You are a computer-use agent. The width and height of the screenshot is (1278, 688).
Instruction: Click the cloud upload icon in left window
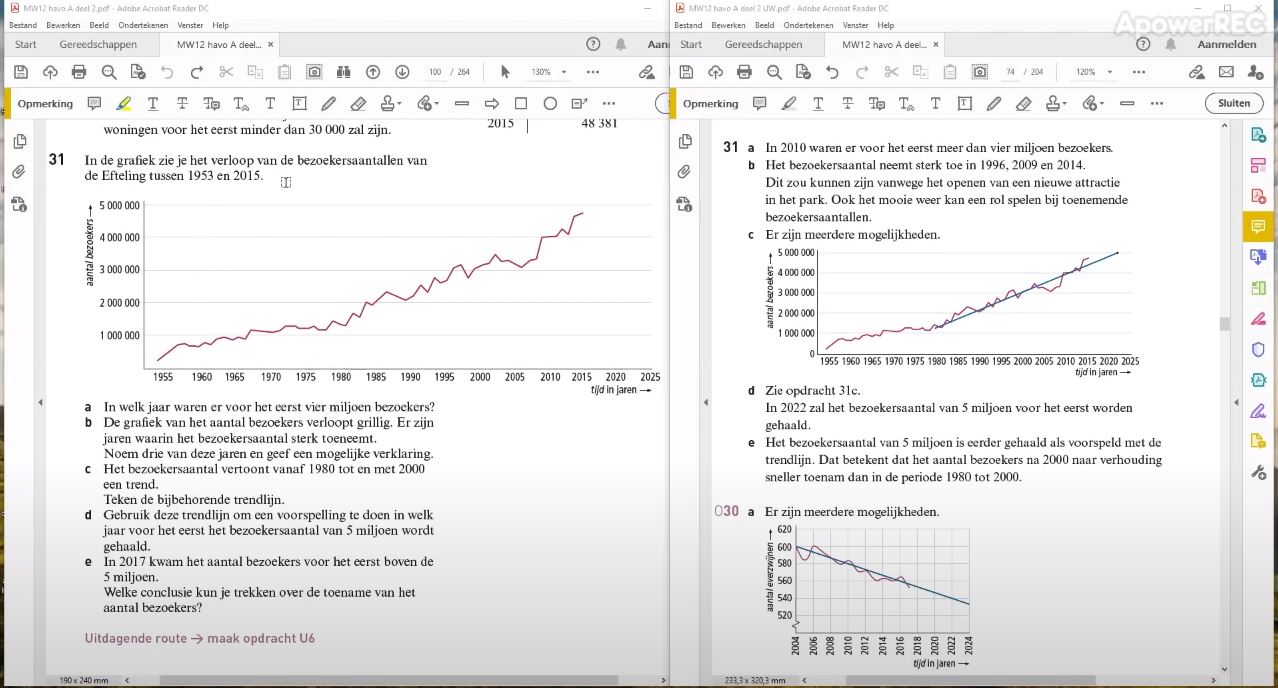coord(50,72)
